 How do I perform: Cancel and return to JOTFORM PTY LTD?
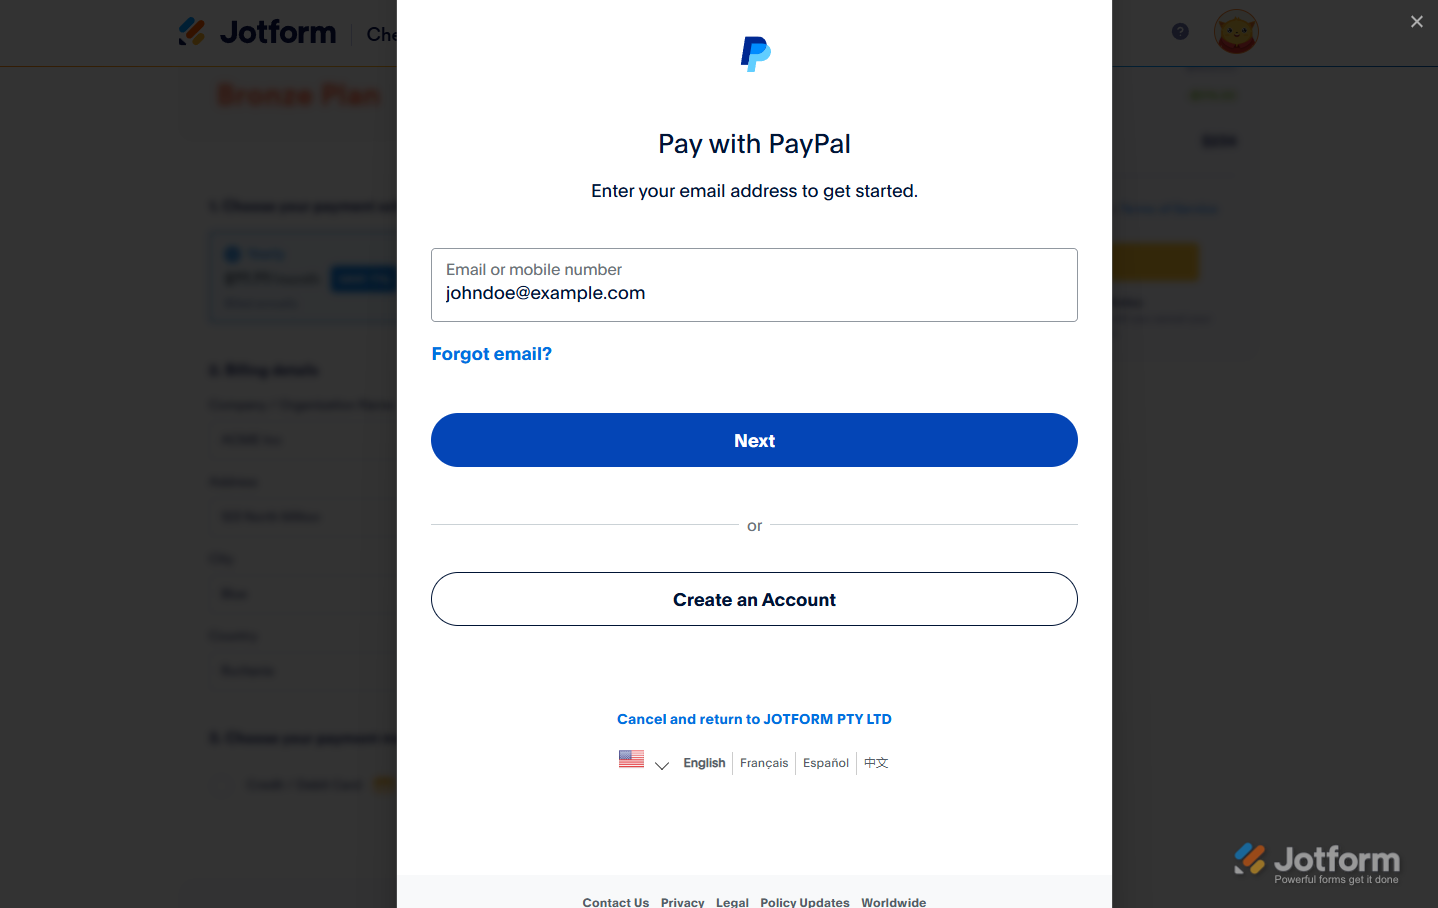click(754, 719)
